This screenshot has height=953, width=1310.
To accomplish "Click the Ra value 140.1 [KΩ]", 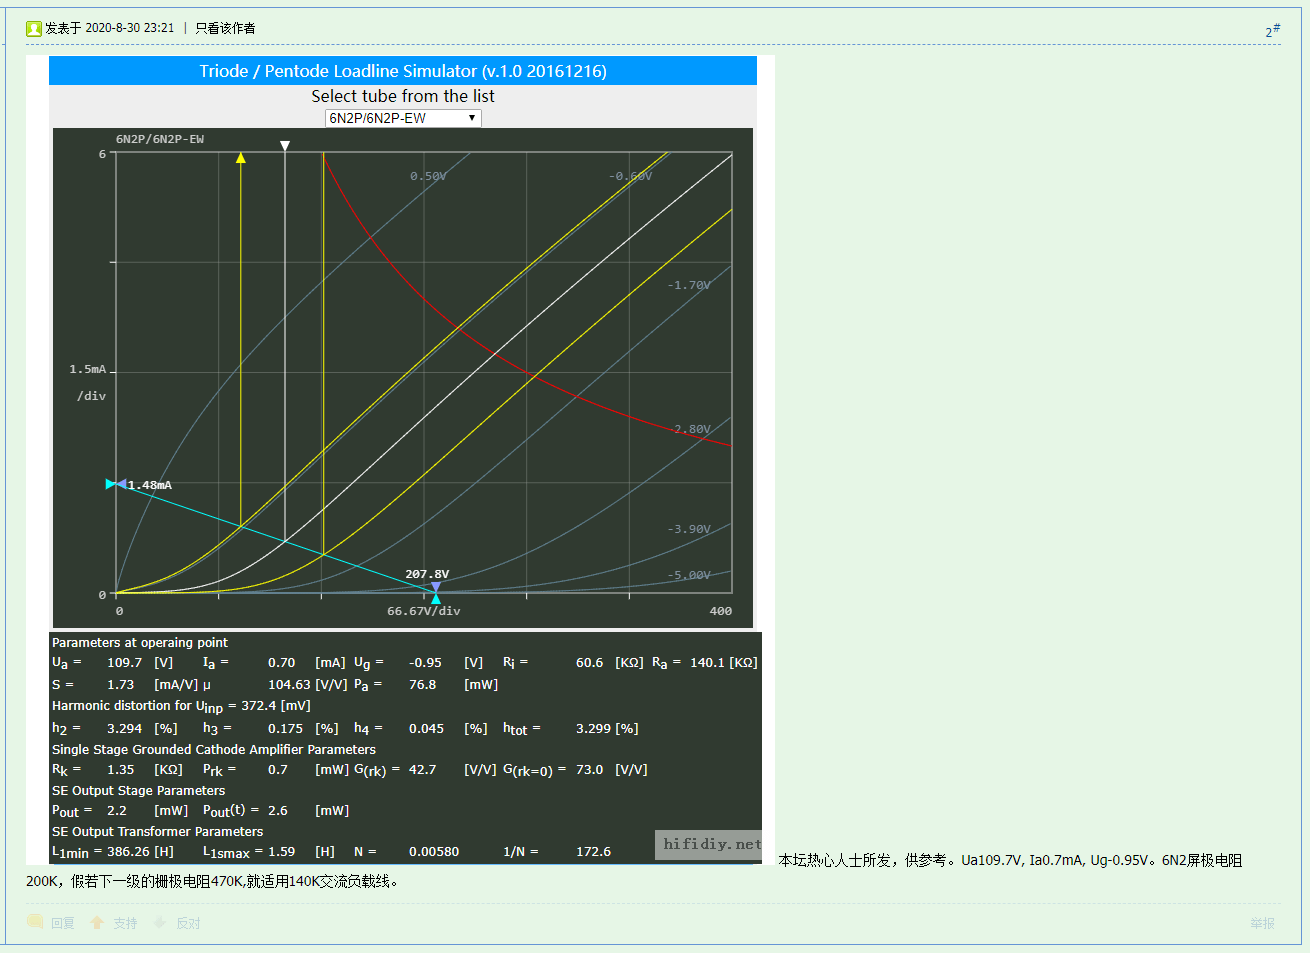I will click(724, 663).
